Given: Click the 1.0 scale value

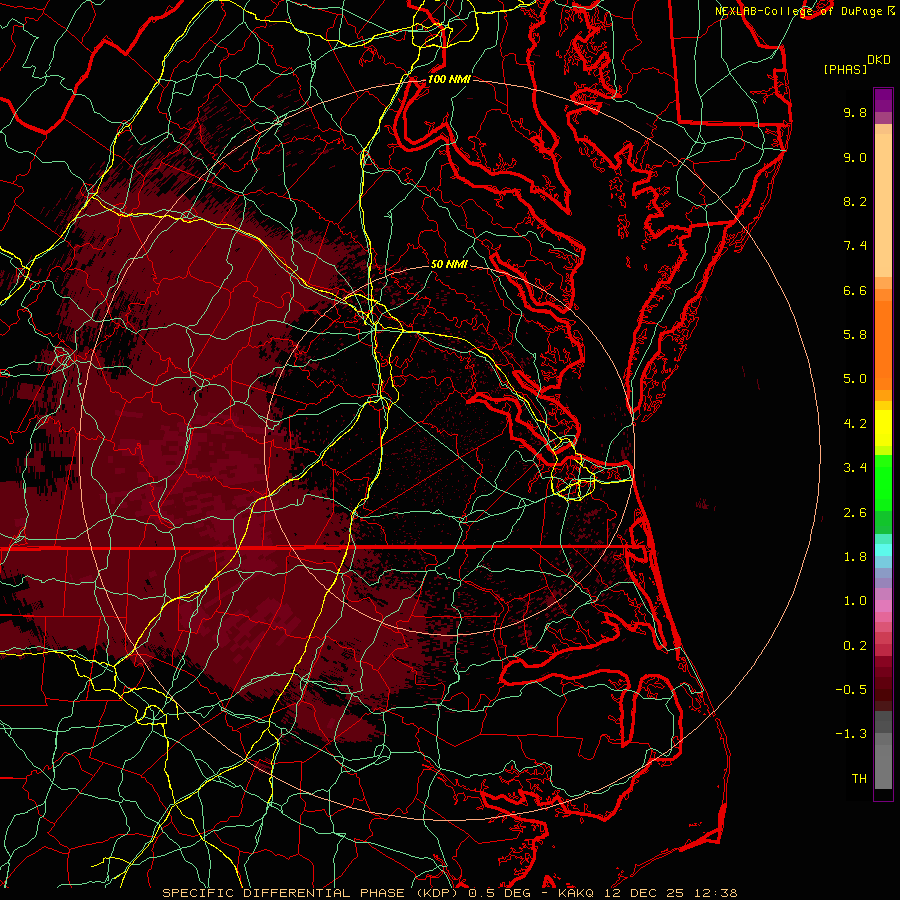Looking at the screenshot, I should [855, 601].
